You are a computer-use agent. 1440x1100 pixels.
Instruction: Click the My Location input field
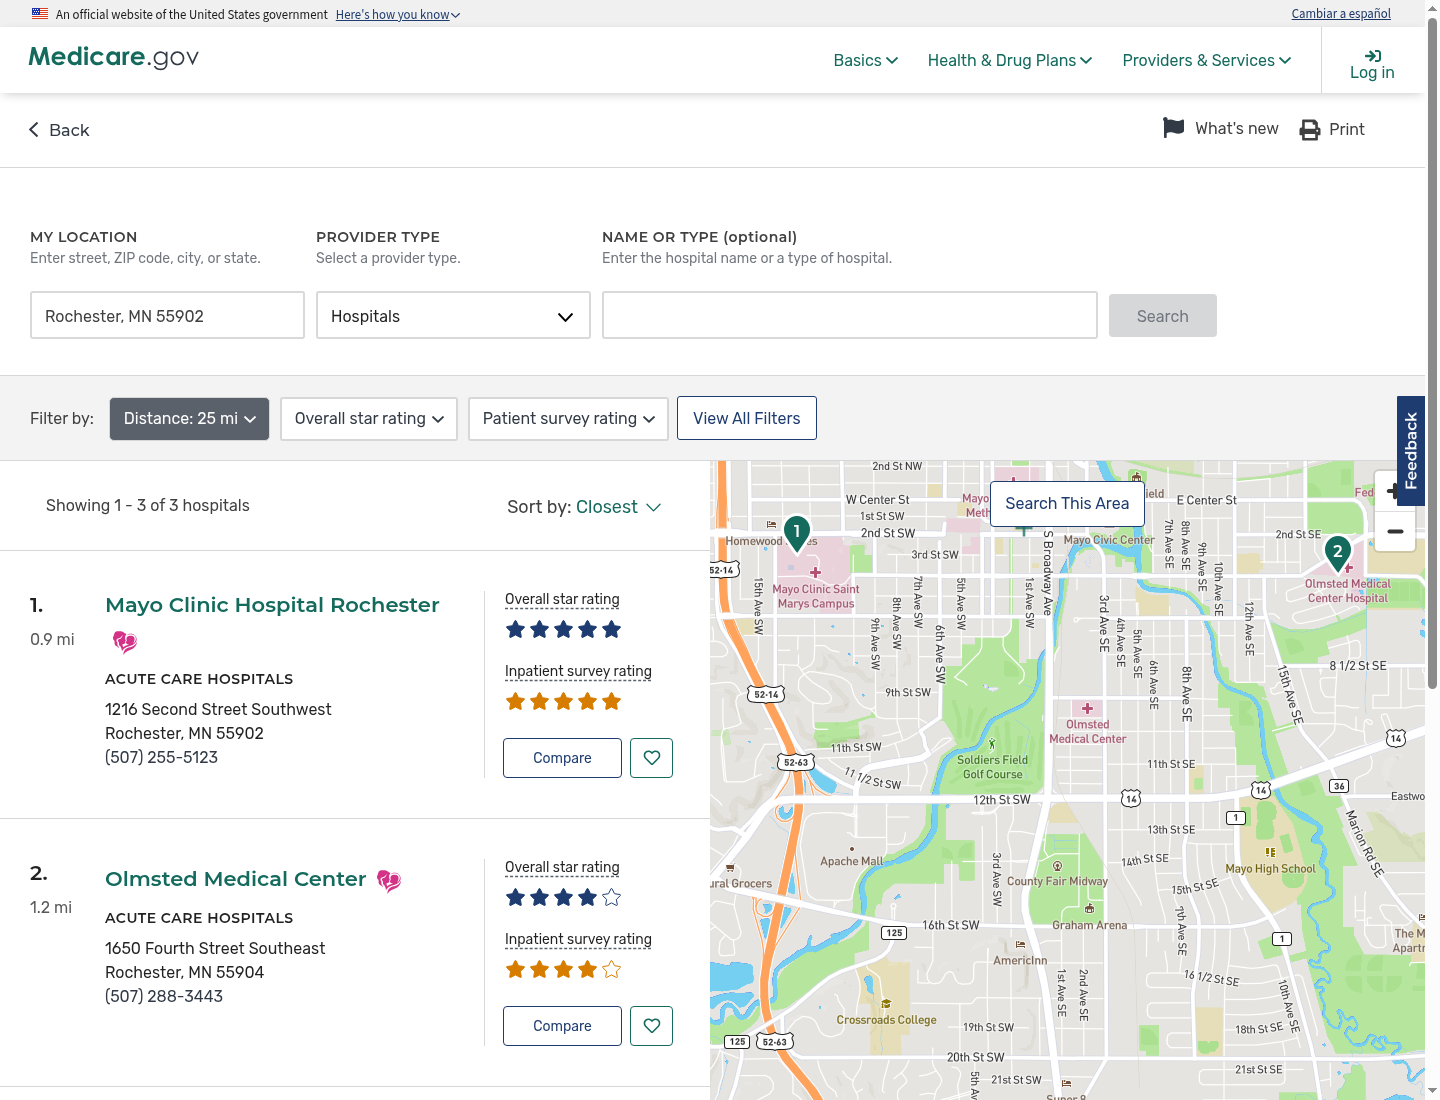coord(167,315)
